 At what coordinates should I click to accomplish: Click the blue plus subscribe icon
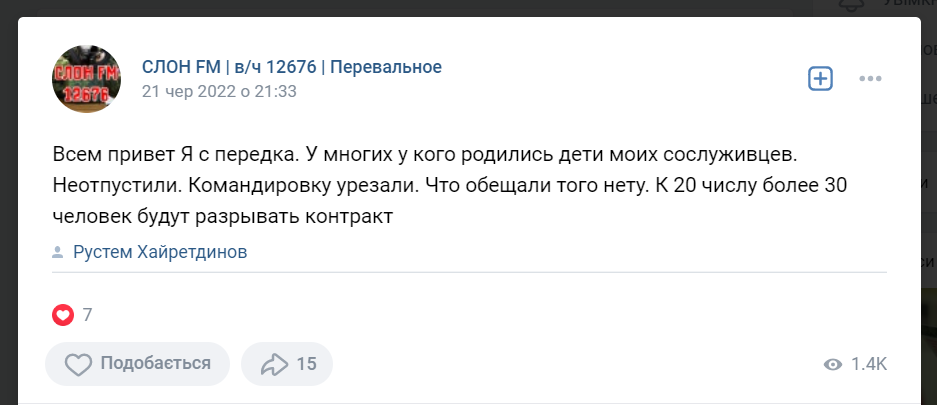[x=820, y=79]
